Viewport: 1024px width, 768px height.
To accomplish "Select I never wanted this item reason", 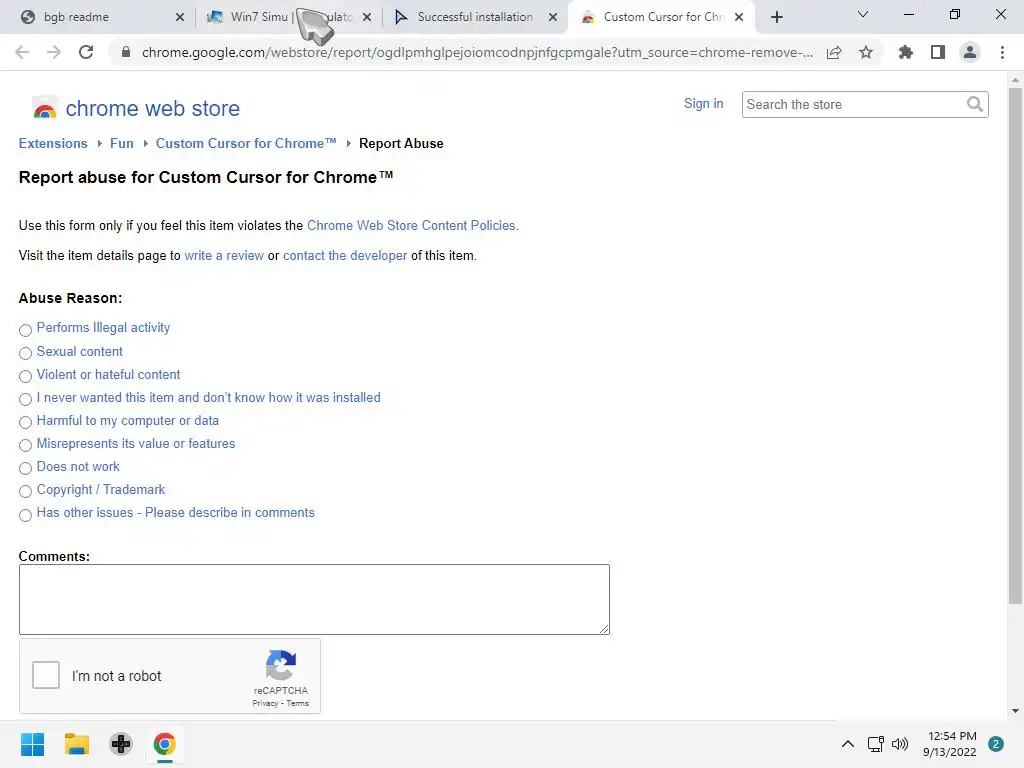I will [x=25, y=399].
